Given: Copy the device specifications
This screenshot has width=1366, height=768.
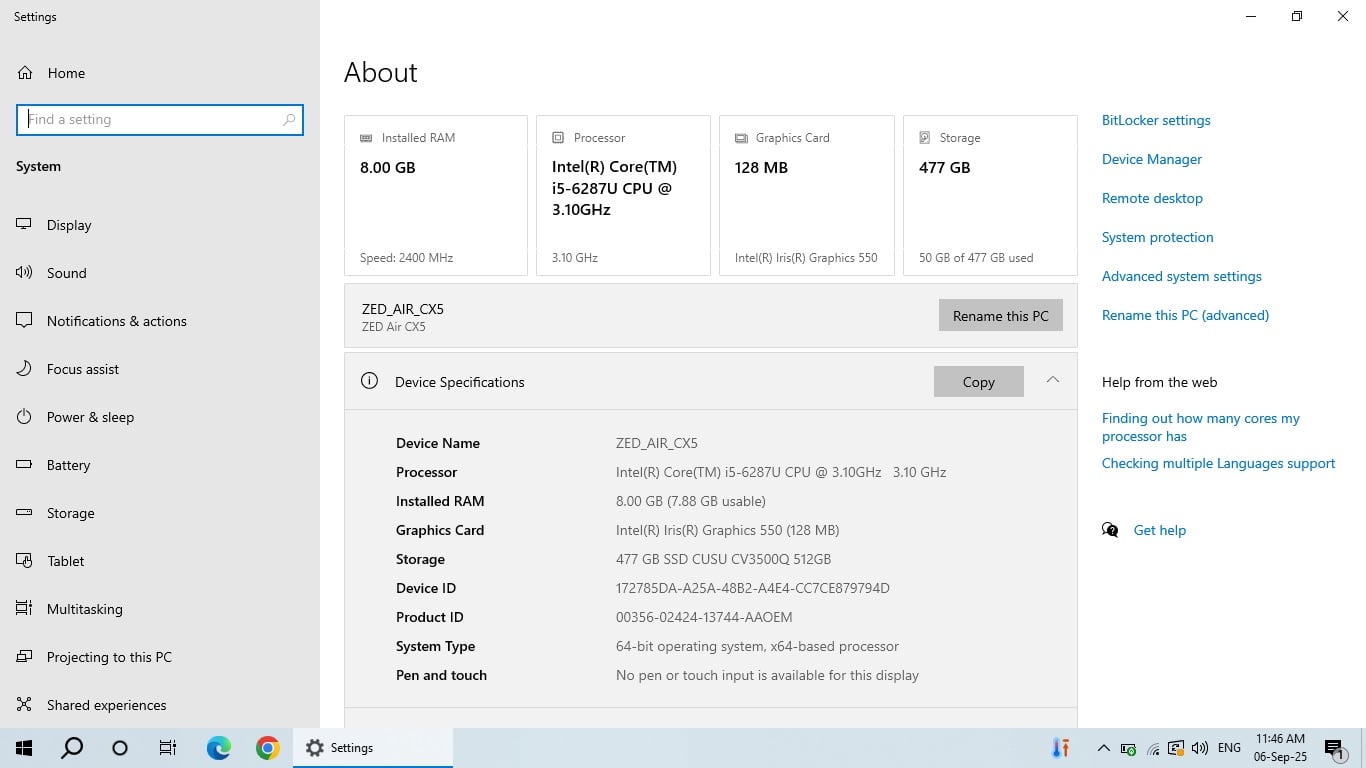Looking at the screenshot, I should 979,382.
